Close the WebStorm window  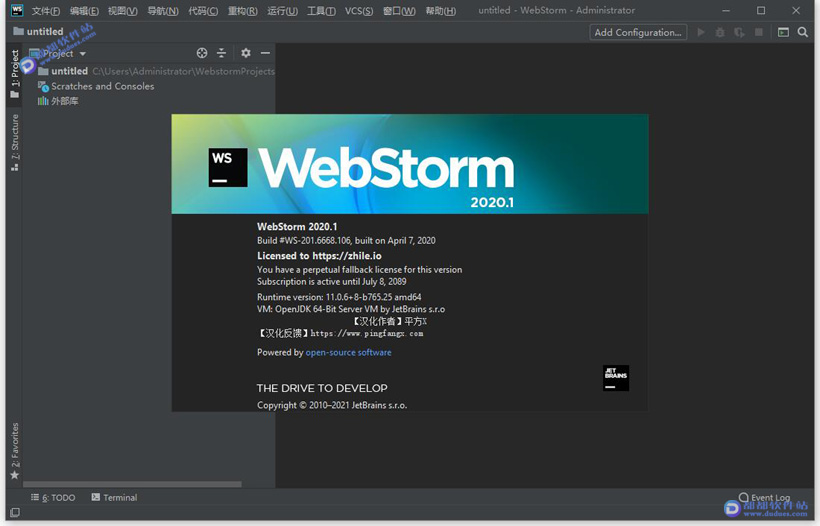(796, 10)
